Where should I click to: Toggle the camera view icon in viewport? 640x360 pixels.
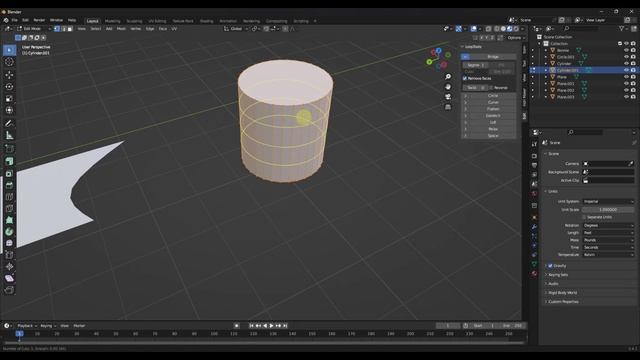(x=448, y=97)
